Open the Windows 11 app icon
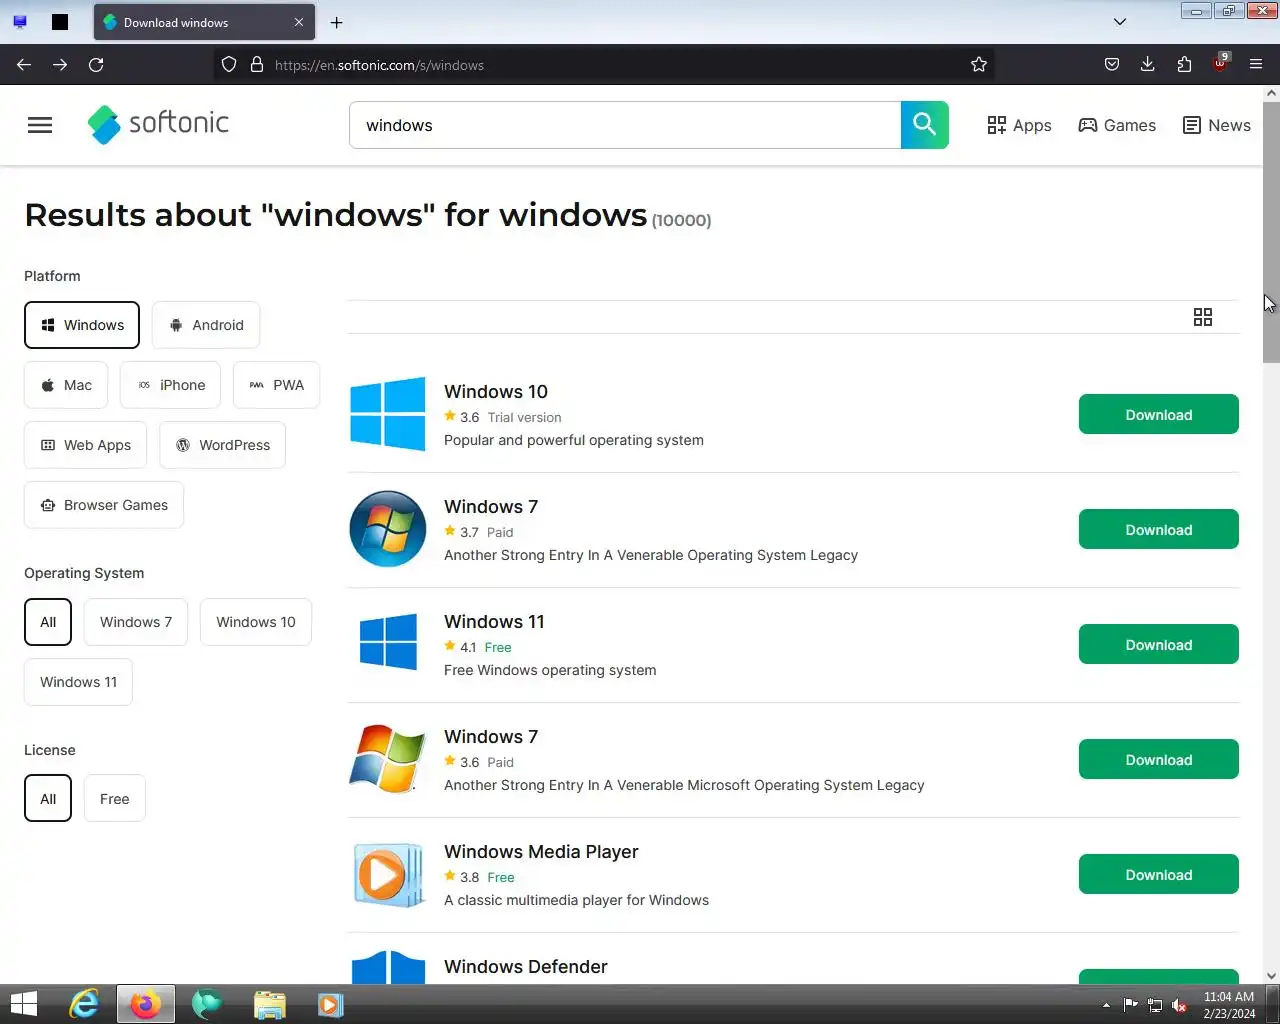 (x=388, y=642)
